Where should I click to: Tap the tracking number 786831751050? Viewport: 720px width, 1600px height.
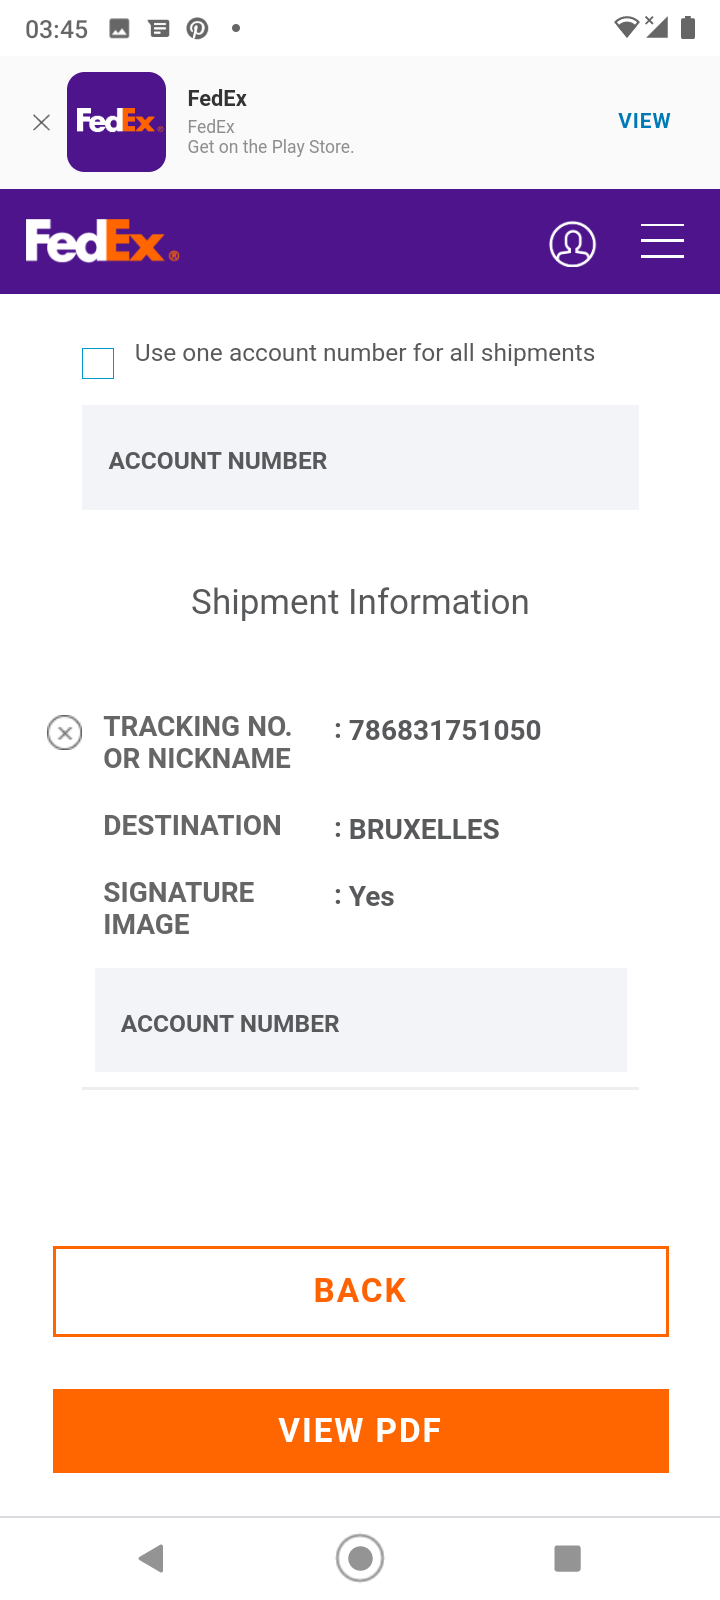(x=445, y=731)
